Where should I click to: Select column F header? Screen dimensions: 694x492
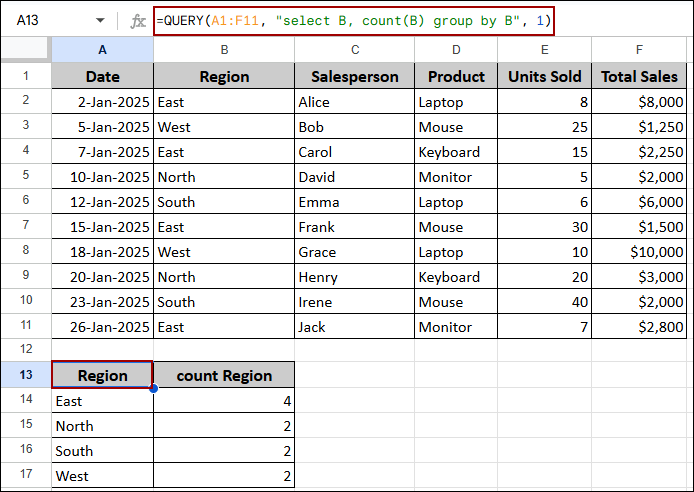pos(639,50)
